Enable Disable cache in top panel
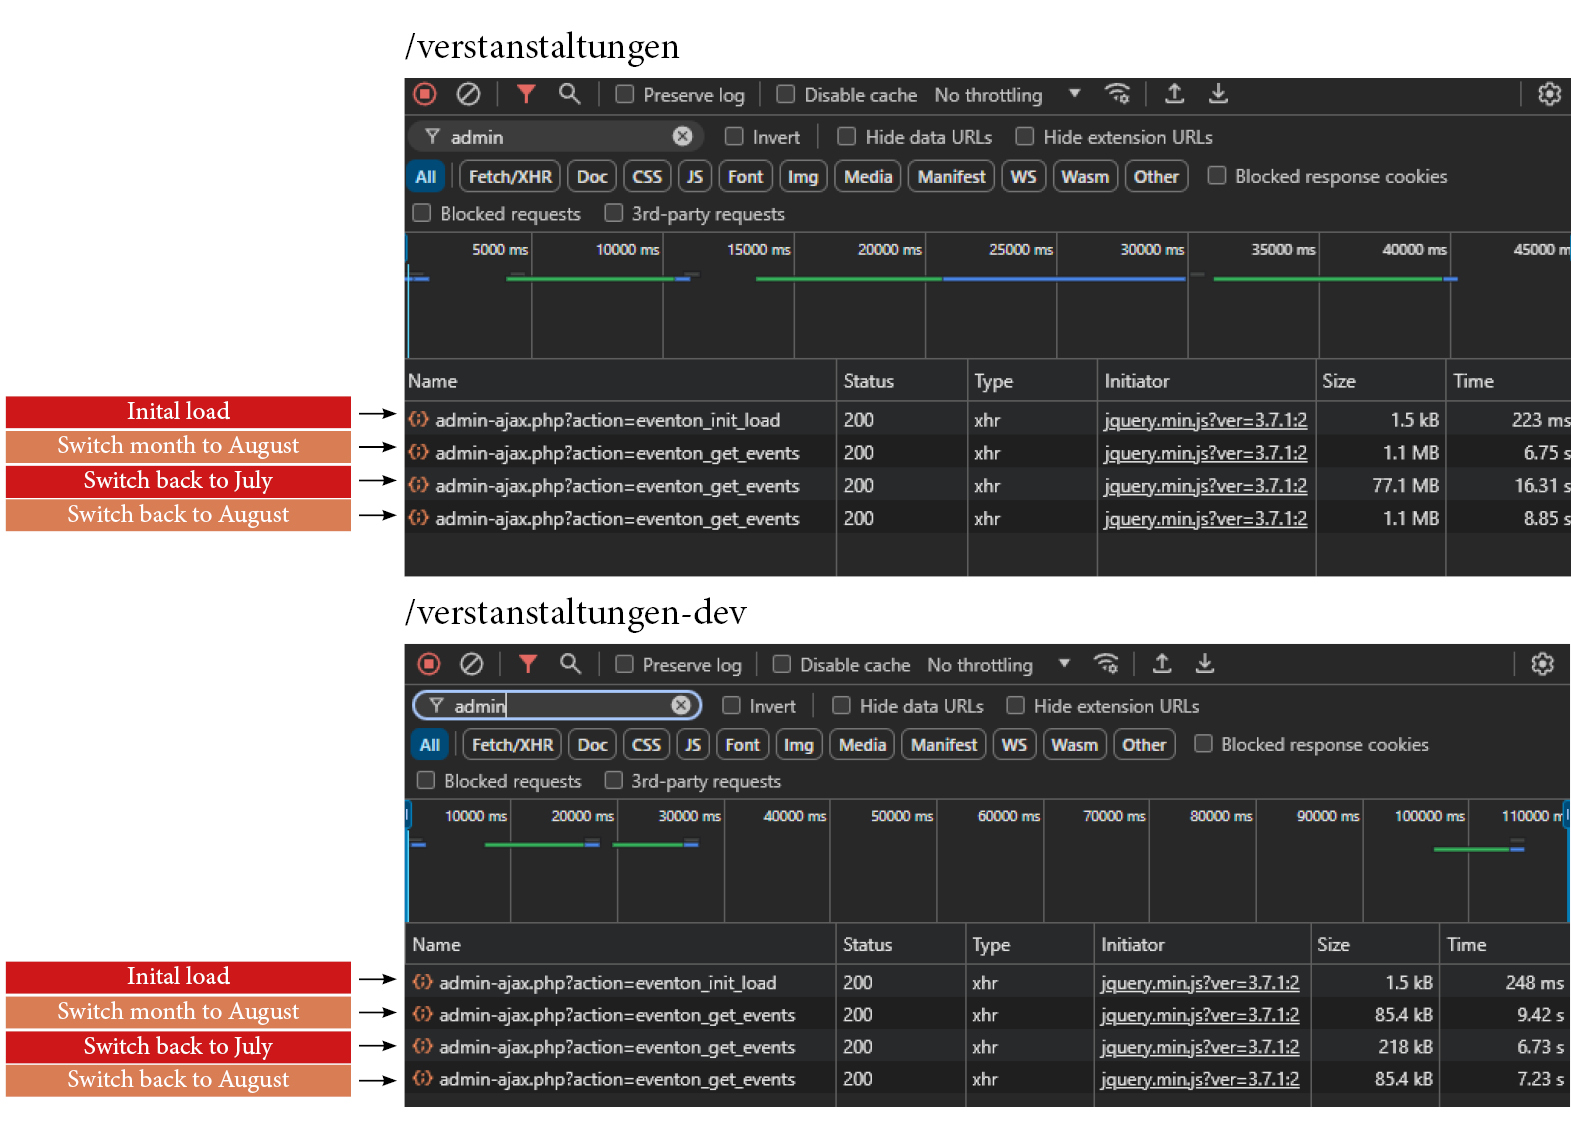Image resolution: width=1571 pixels, height=1122 pixels. (786, 94)
